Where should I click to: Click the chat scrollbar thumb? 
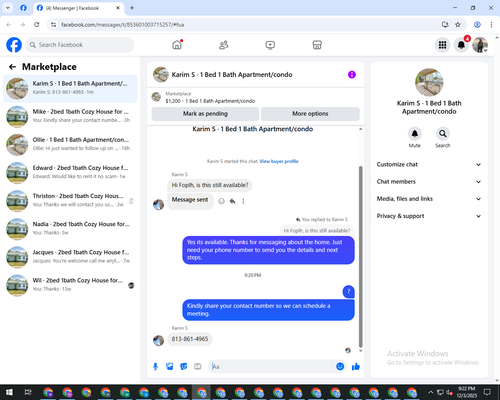360,257
